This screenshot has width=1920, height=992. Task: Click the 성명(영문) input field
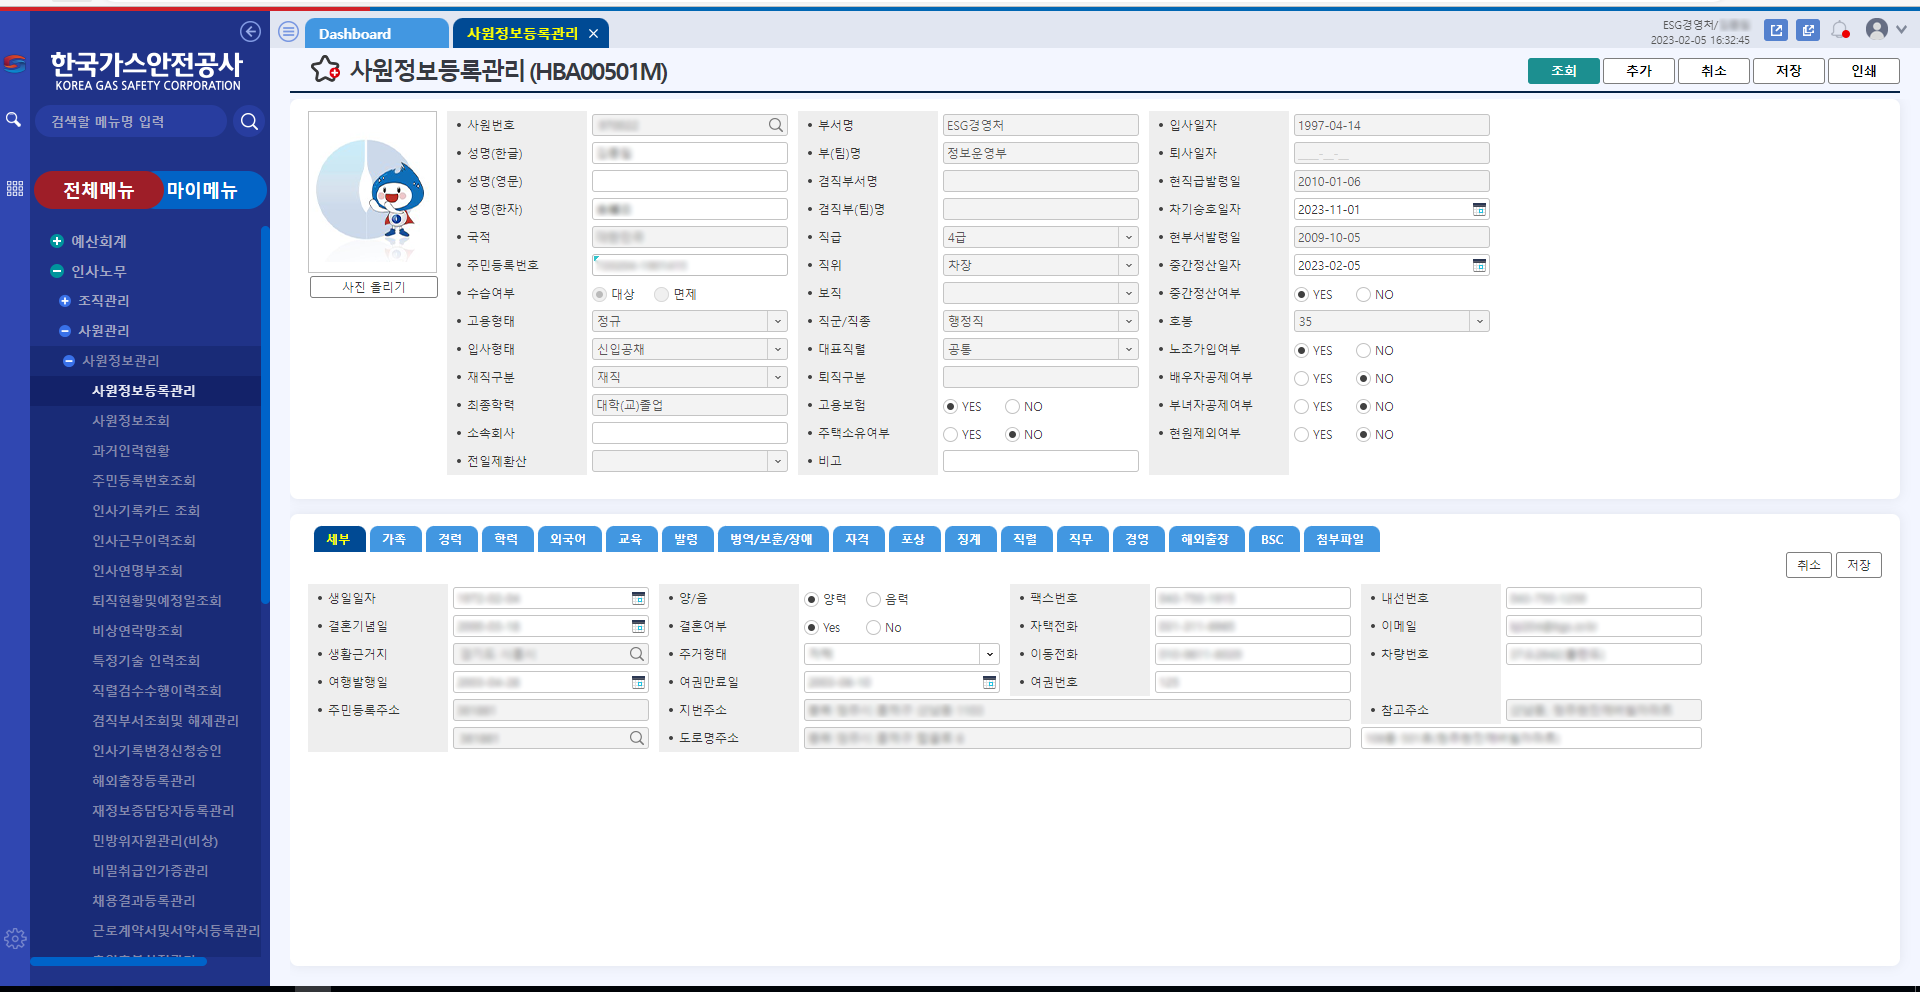689,181
